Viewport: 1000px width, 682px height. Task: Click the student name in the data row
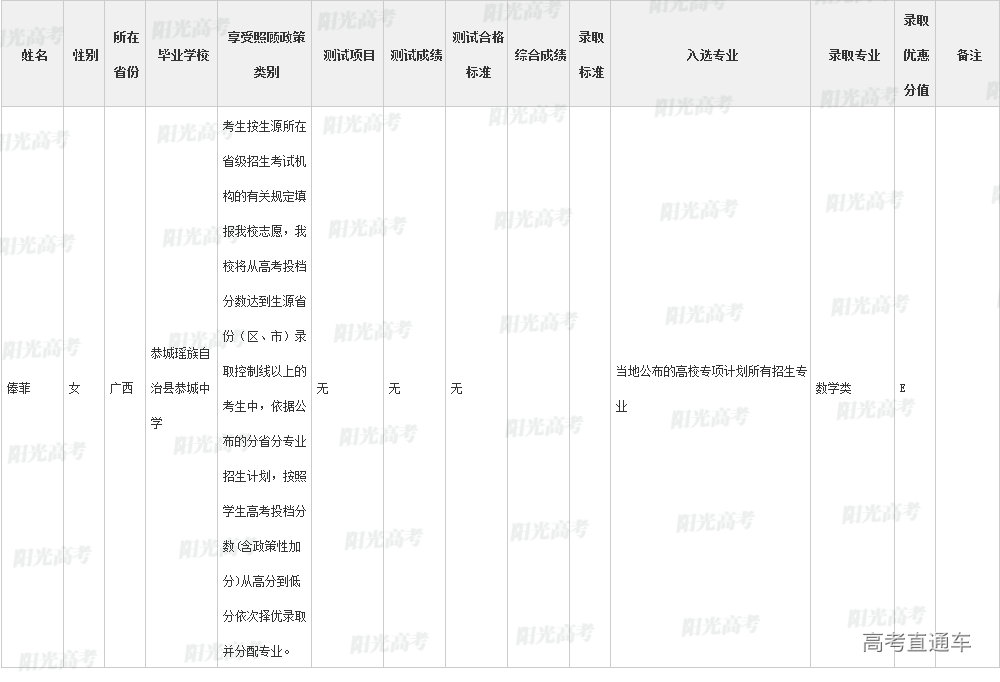tap(19, 388)
